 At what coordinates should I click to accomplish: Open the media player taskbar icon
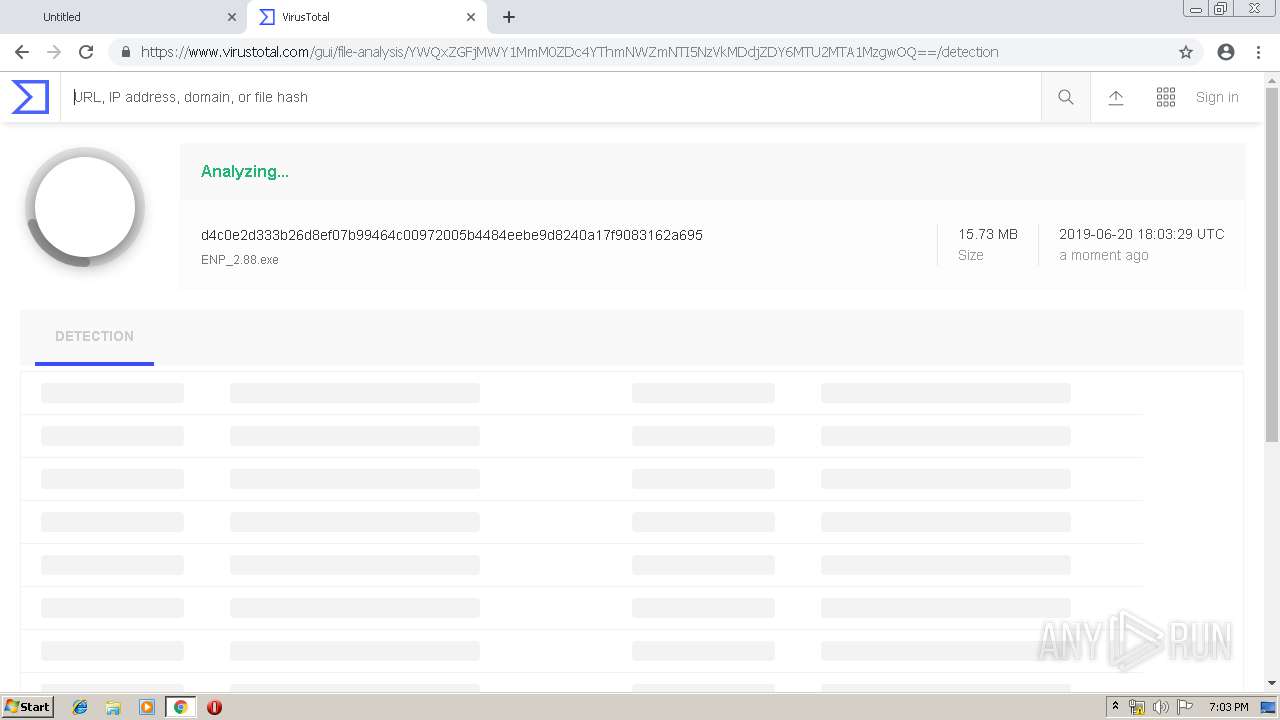point(146,707)
